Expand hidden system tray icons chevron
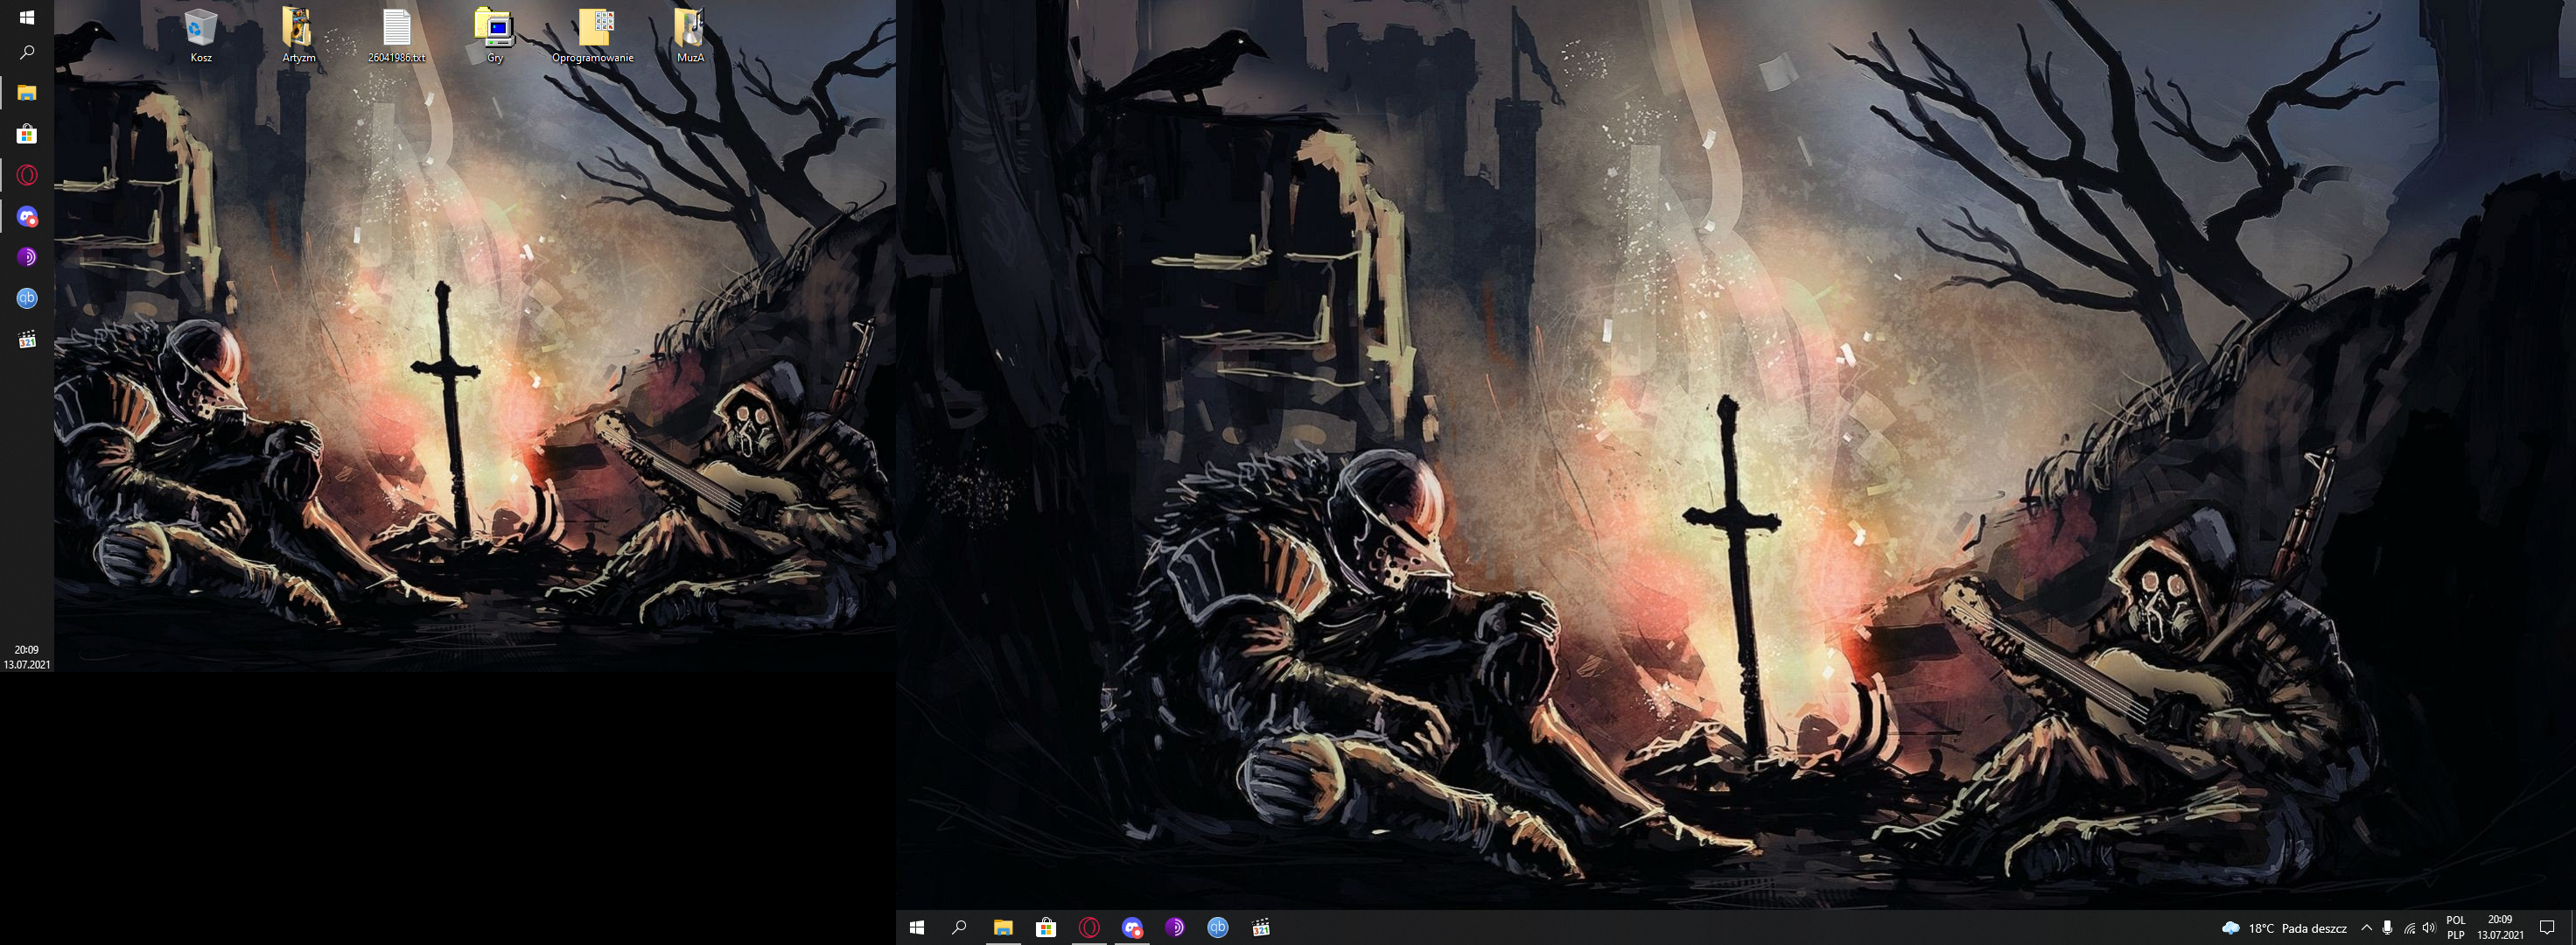This screenshot has width=2576, height=945. point(2366,928)
